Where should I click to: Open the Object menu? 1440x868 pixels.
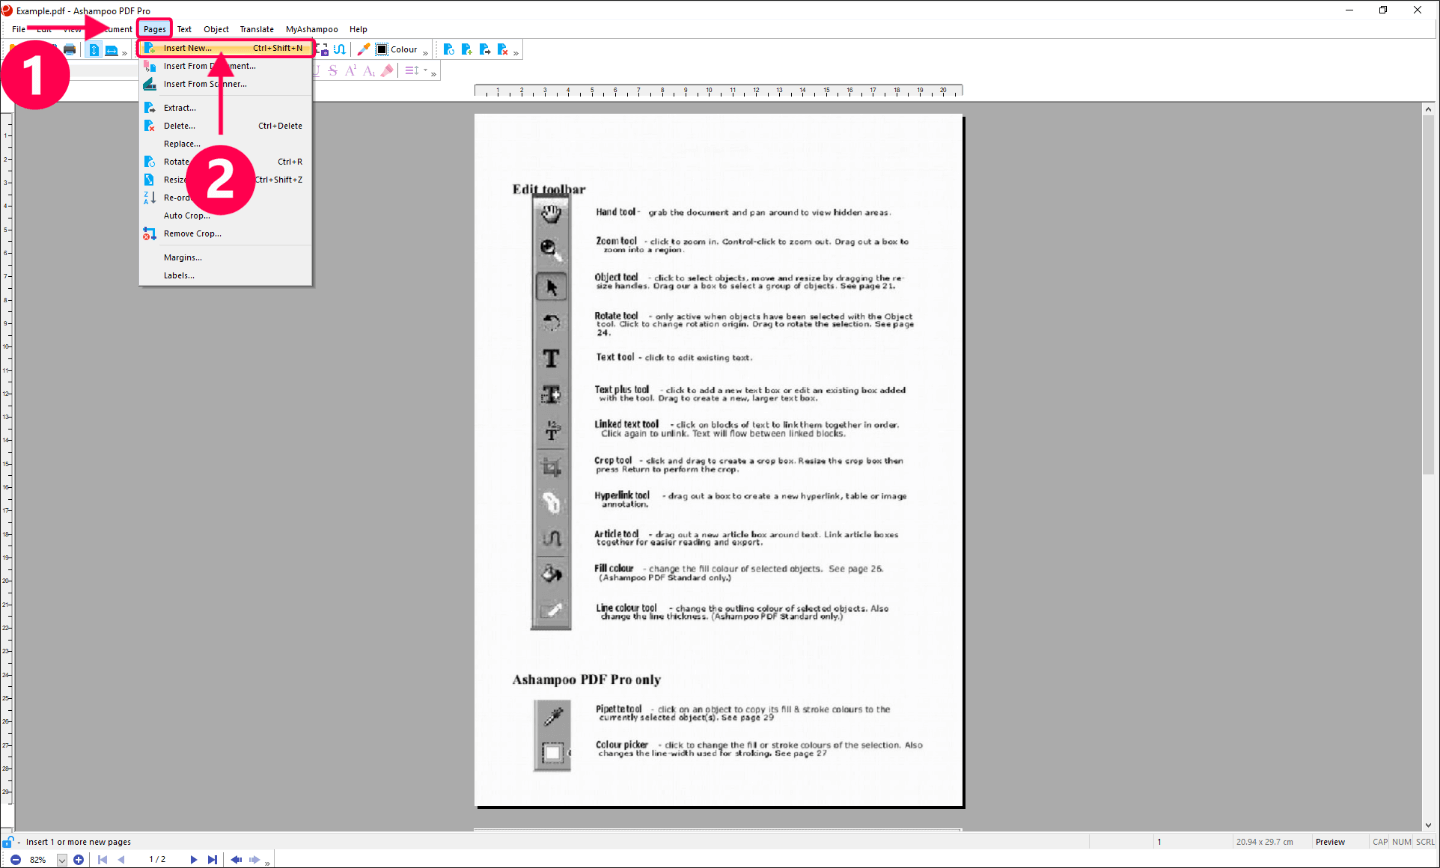pos(216,29)
